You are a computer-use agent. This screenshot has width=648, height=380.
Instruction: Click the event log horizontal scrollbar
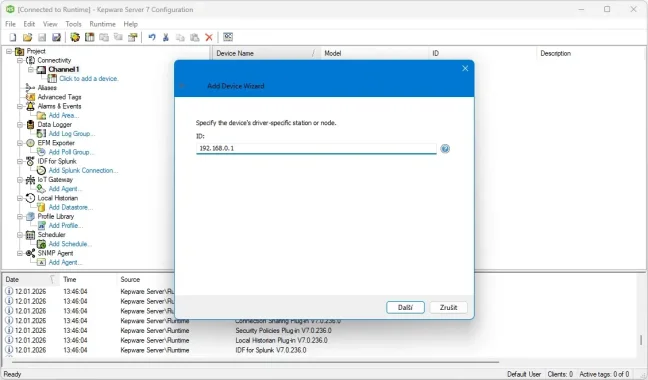[x=255, y=362]
